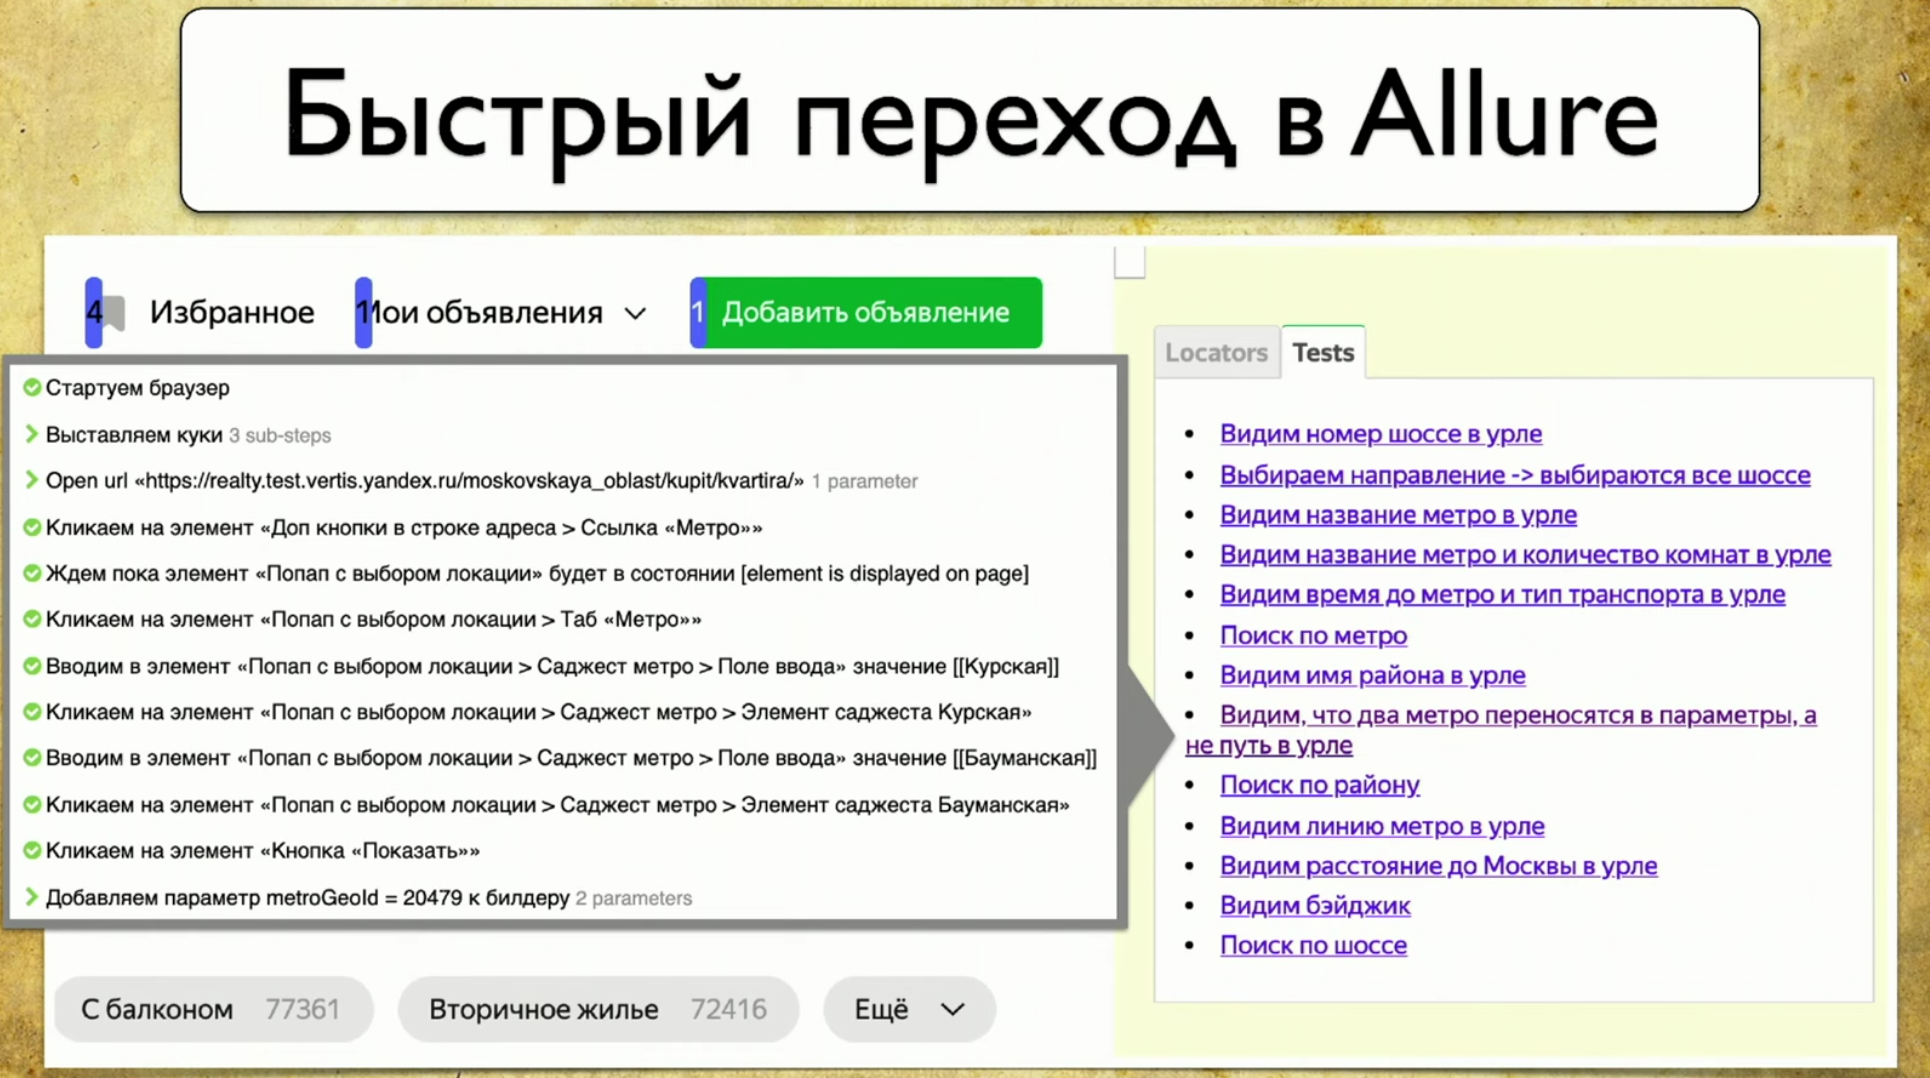Open the Избранное link
The height and width of the screenshot is (1078, 1930).
click(x=232, y=313)
